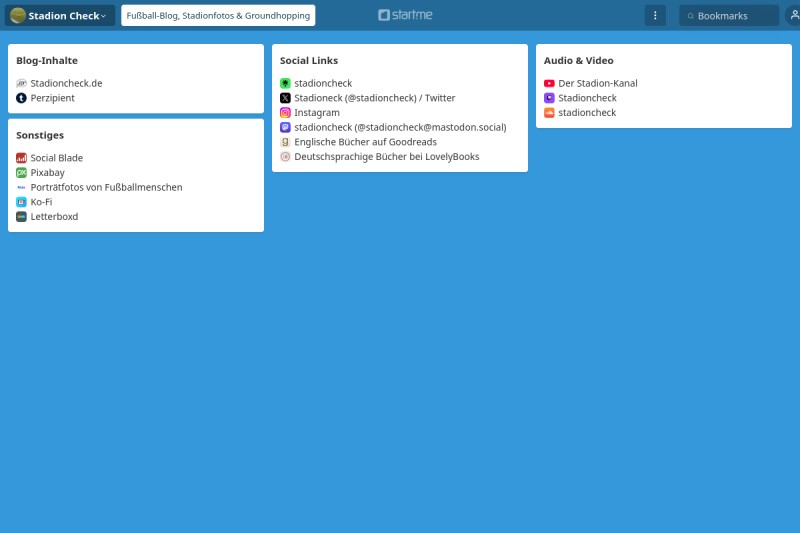Click the Letterboxd icon
This screenshot has height=533, width=800.
point(21,217)
